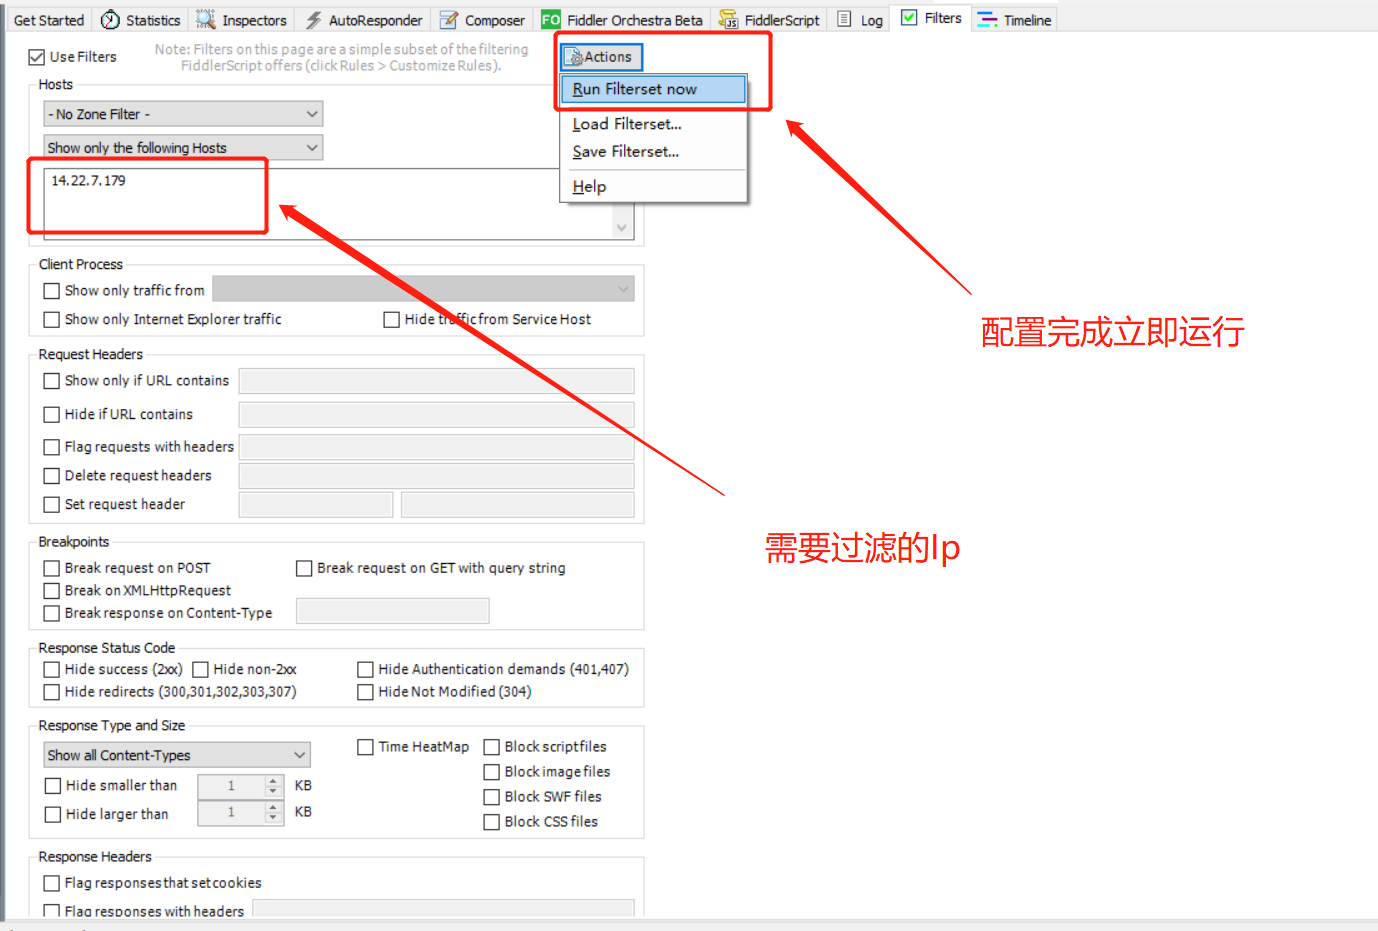1378x931 pixels.
Task: Check Hide success (2xx)
Action: click(52, 670)
